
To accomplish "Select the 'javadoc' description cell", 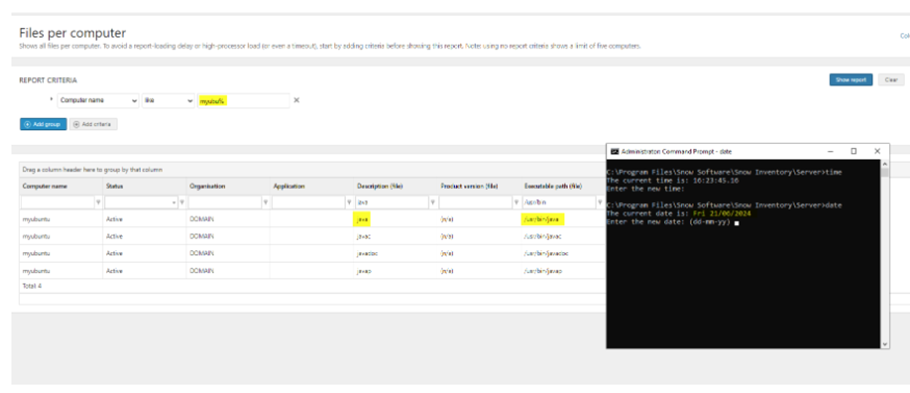I will pyautogui.click(x=368, y=254).
